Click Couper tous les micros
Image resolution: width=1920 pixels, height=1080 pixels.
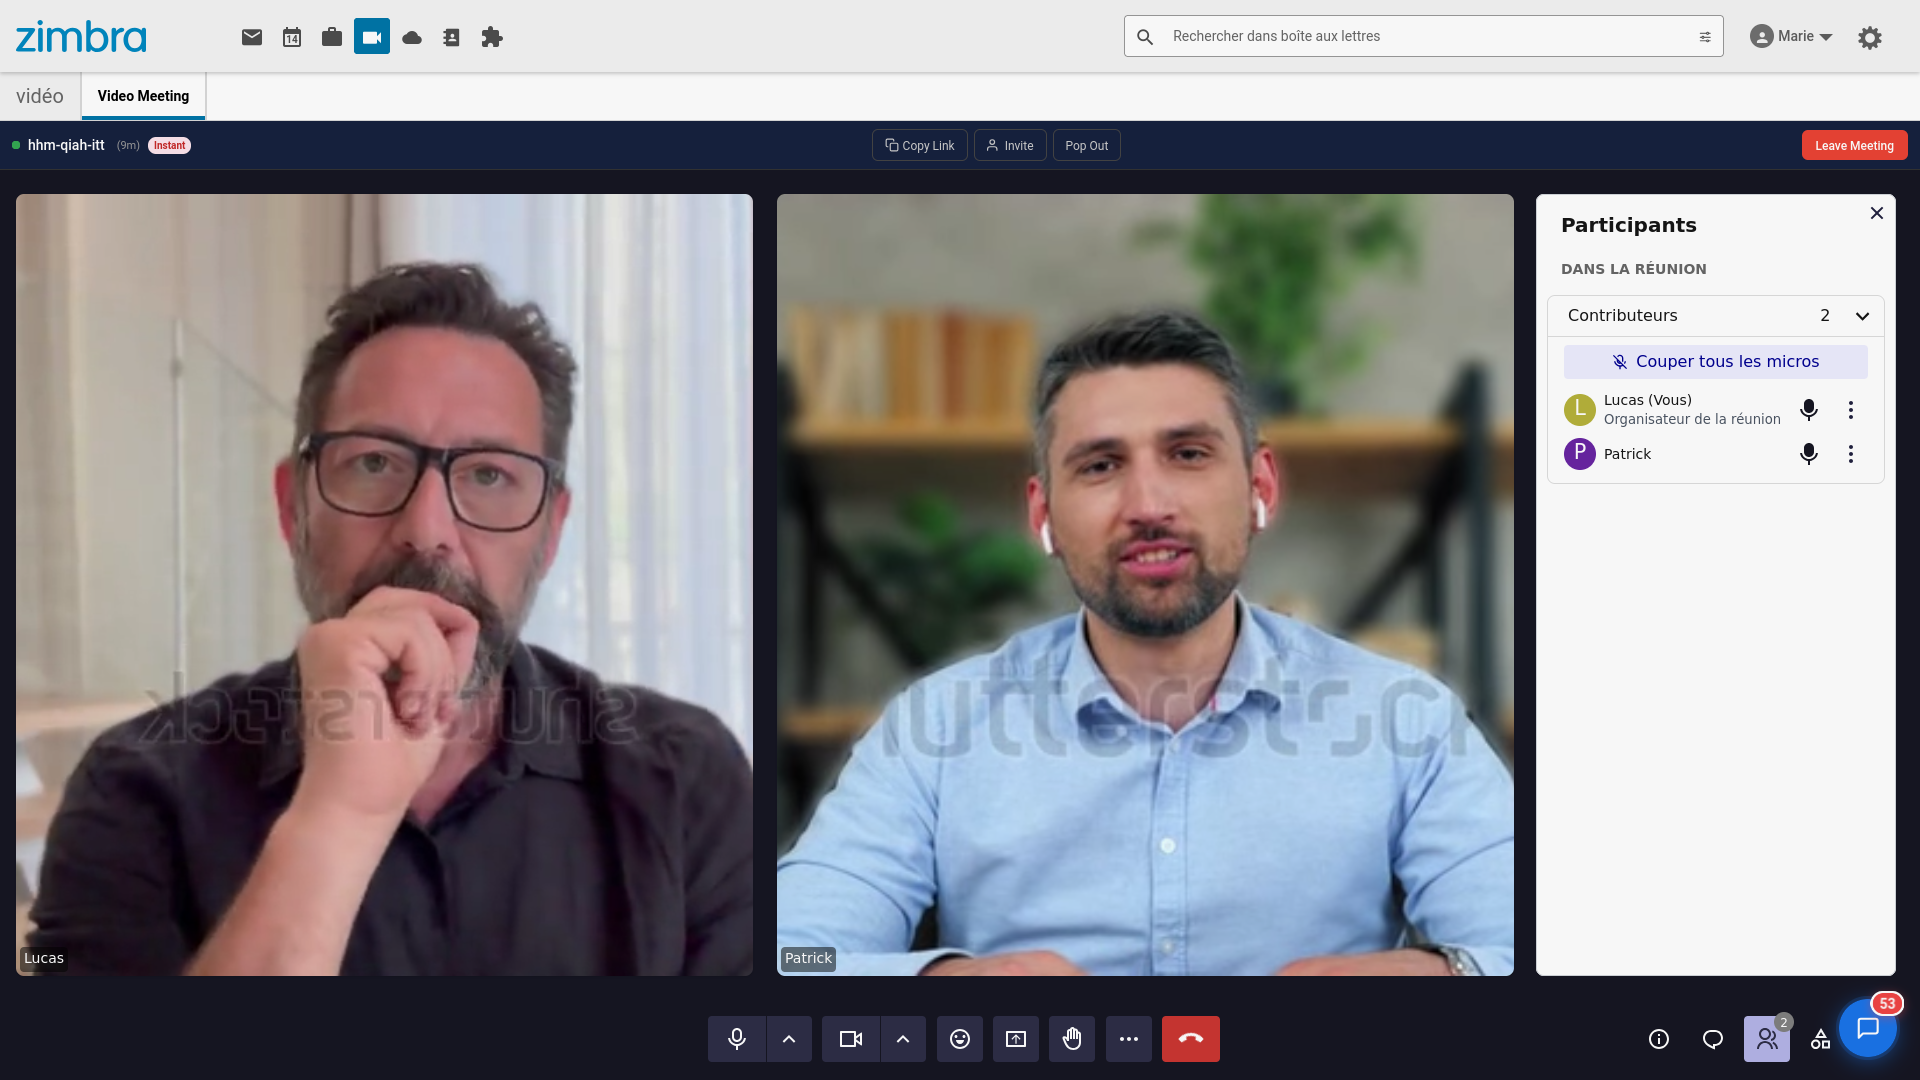coord(1715,362)
